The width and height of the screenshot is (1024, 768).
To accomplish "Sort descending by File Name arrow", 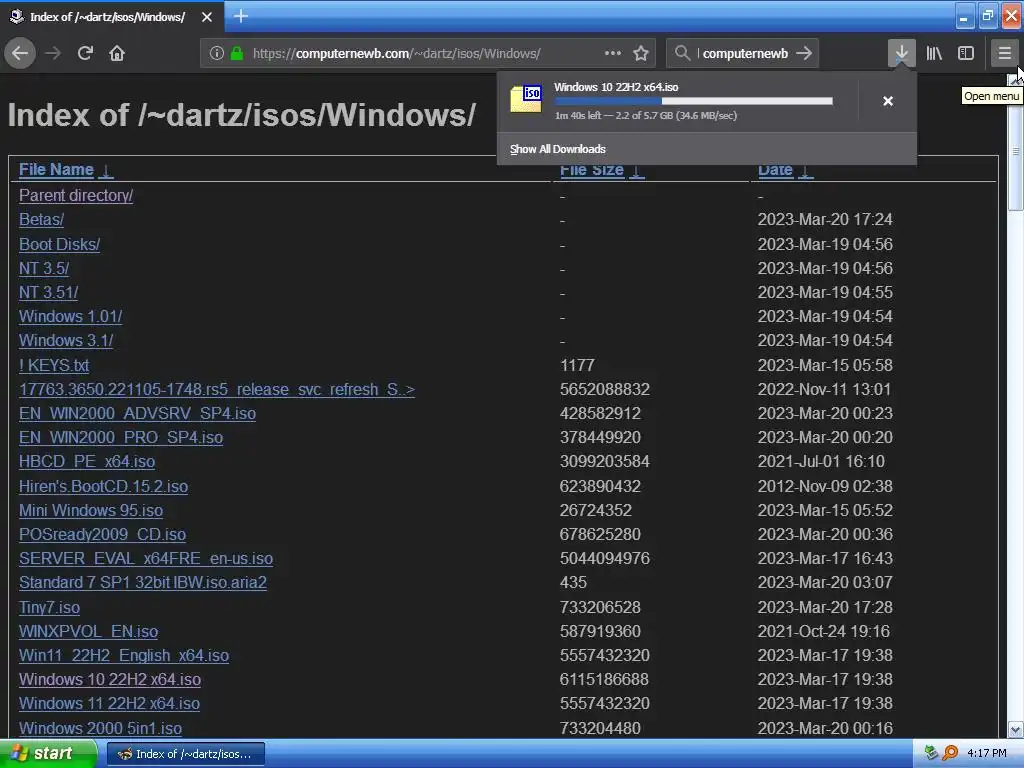I will tap(106, 171).
